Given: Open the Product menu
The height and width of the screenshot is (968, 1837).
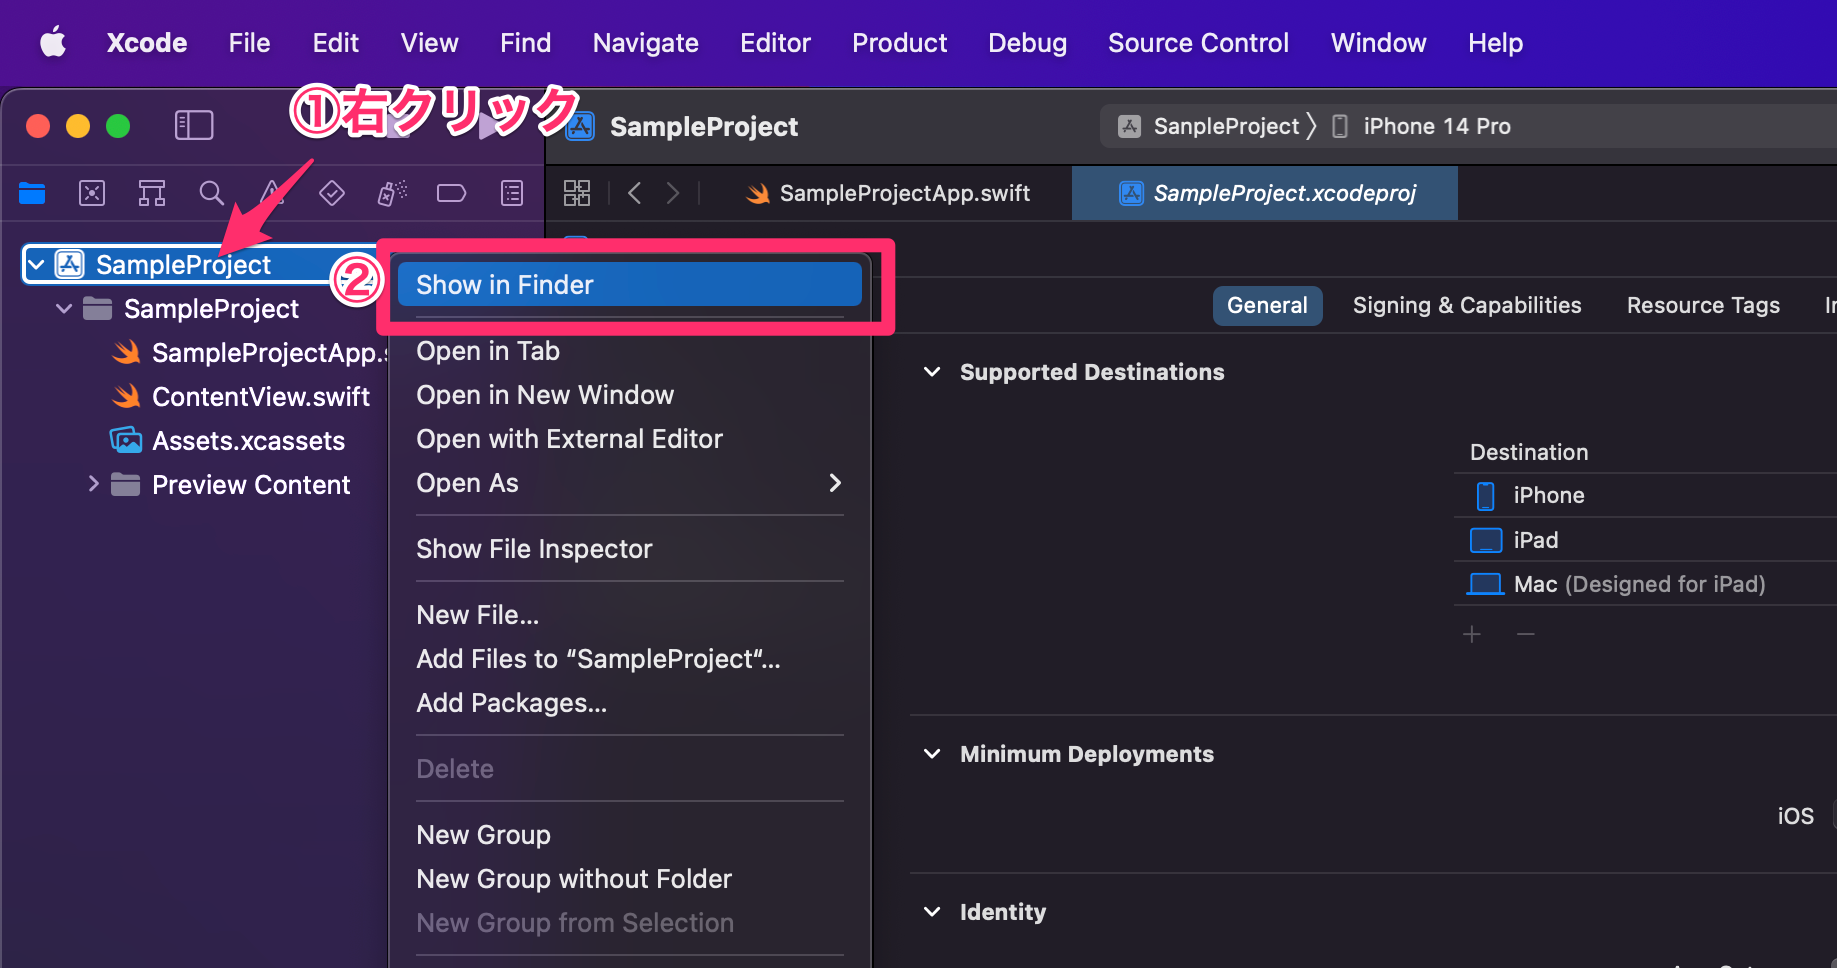Looking at the screenshot, I should tap(898, 42).
